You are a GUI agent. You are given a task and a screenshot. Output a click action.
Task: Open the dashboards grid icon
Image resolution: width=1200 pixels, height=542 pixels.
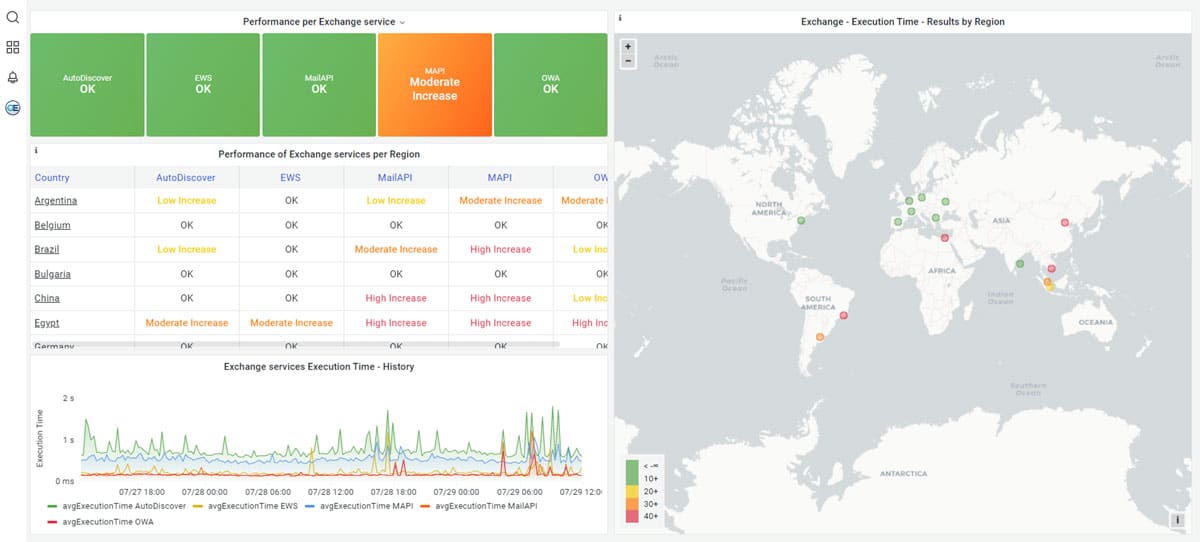(13, 47)
